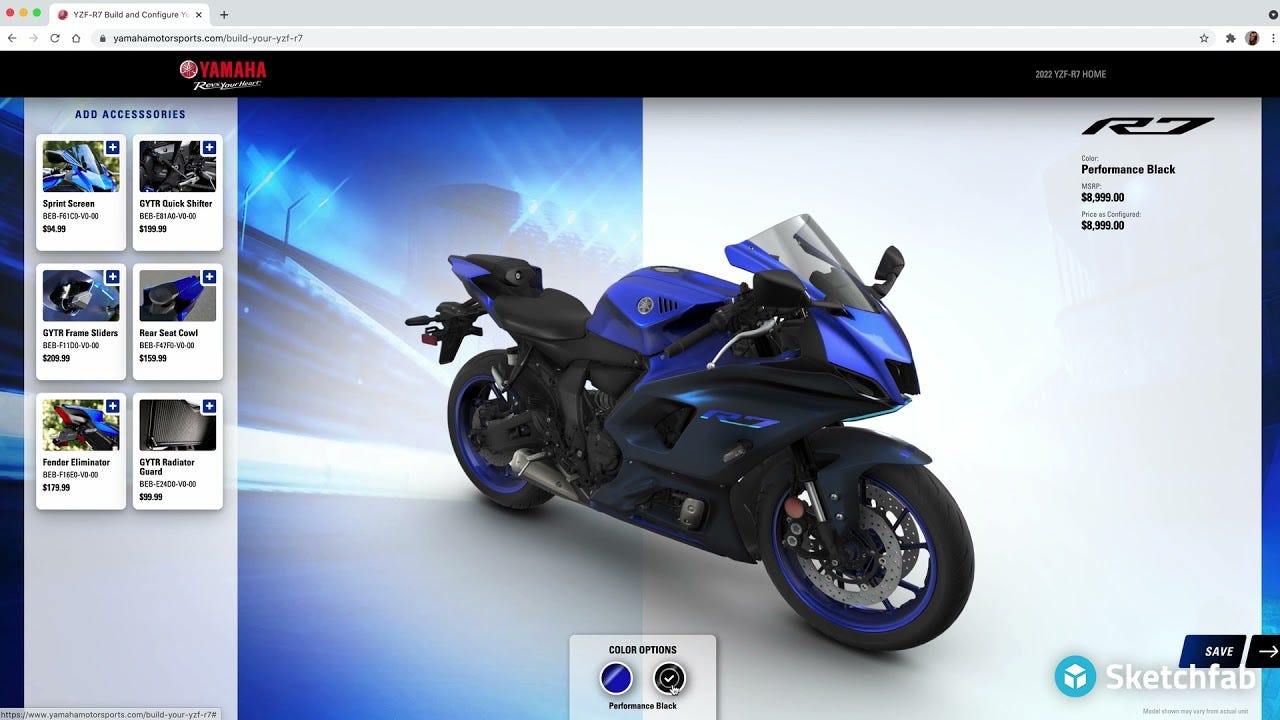This screenshot has height=720, width=1280.
Task: Add the Sprint Screen accessory with plus icon
Action: 112,147
